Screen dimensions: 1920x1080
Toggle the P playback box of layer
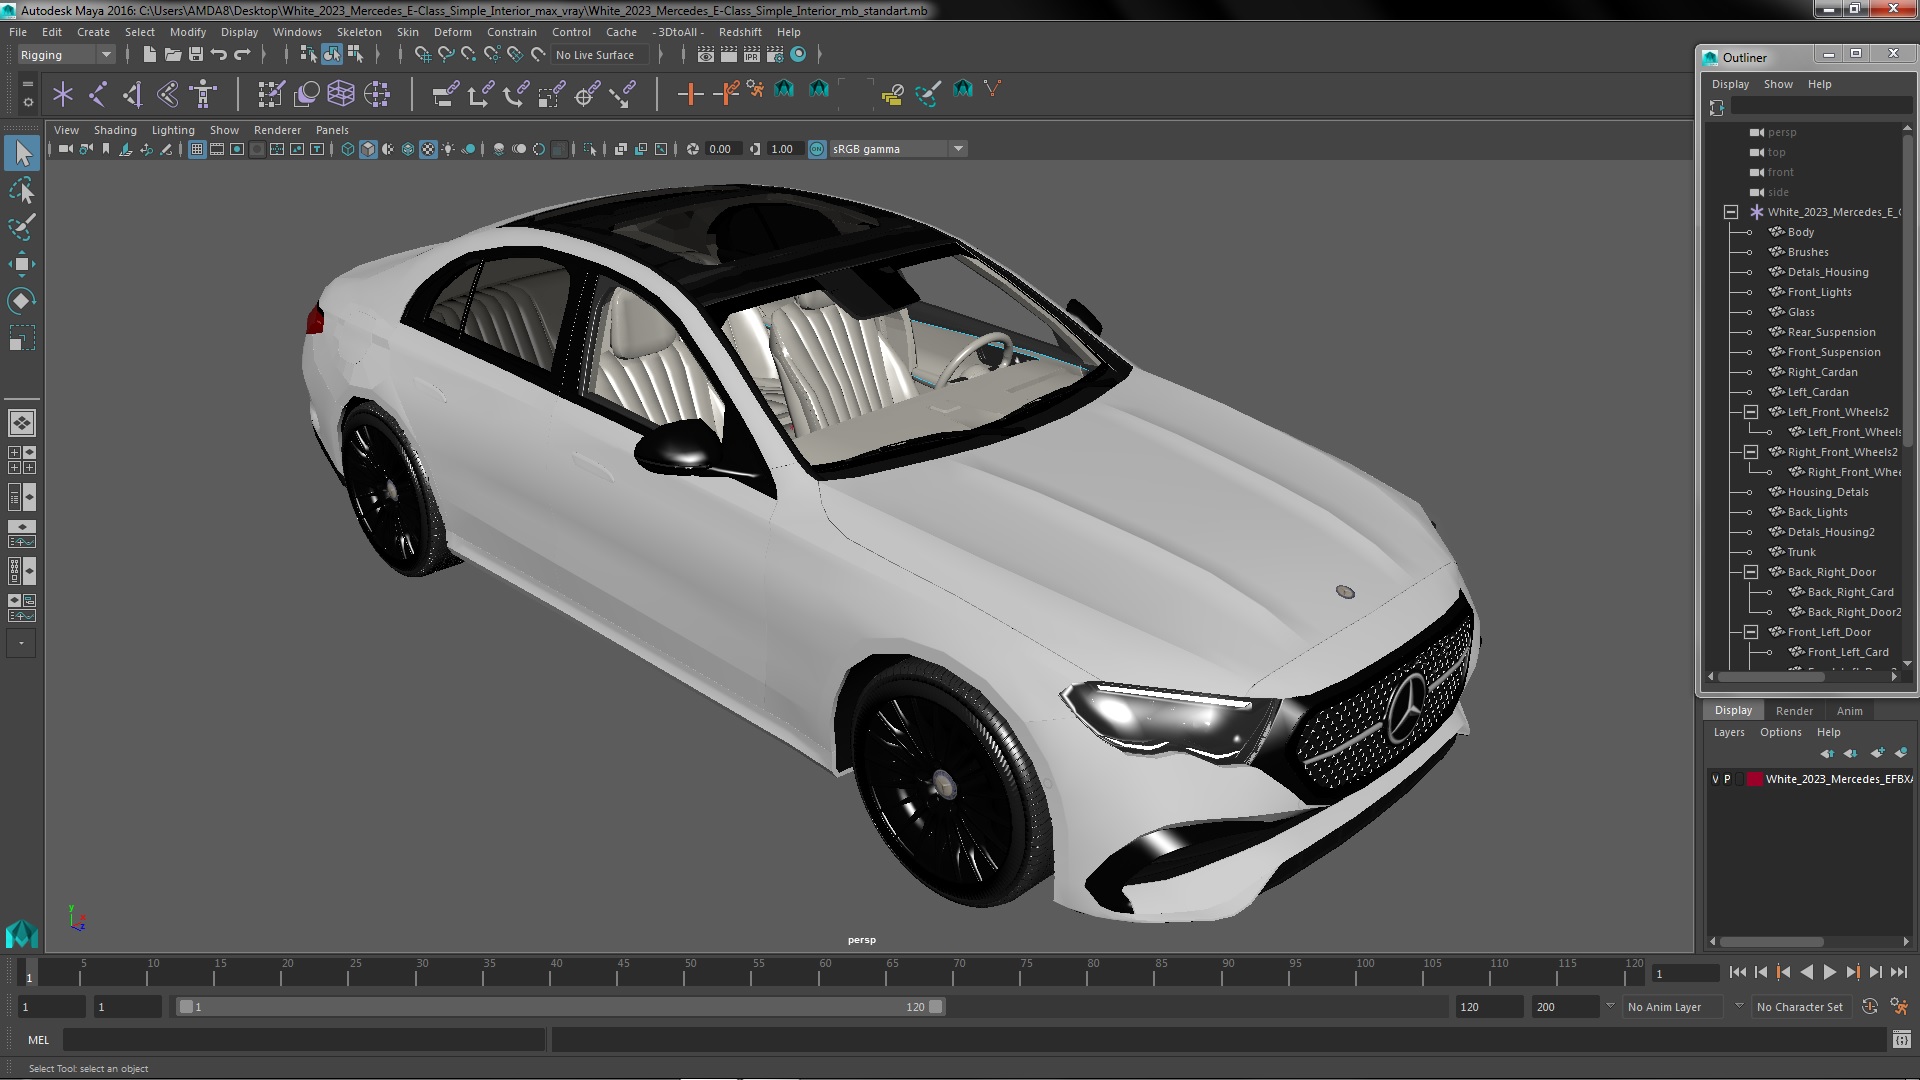point(1727,779)
